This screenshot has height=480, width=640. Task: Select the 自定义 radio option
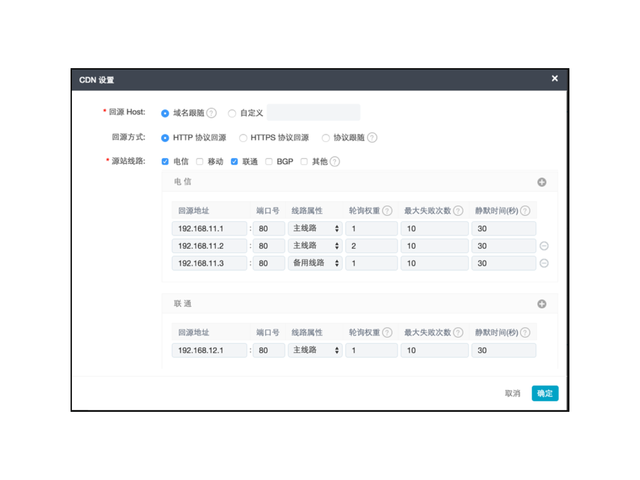[x=232, y=113]
